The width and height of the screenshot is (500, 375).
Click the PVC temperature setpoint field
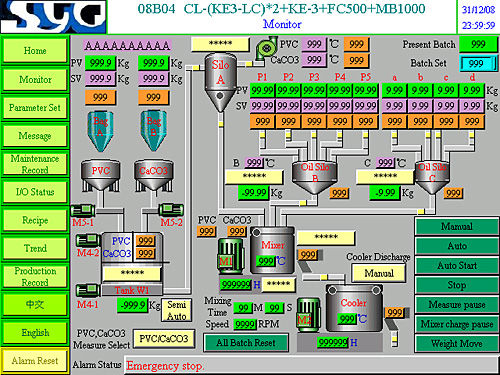[314, 44]
